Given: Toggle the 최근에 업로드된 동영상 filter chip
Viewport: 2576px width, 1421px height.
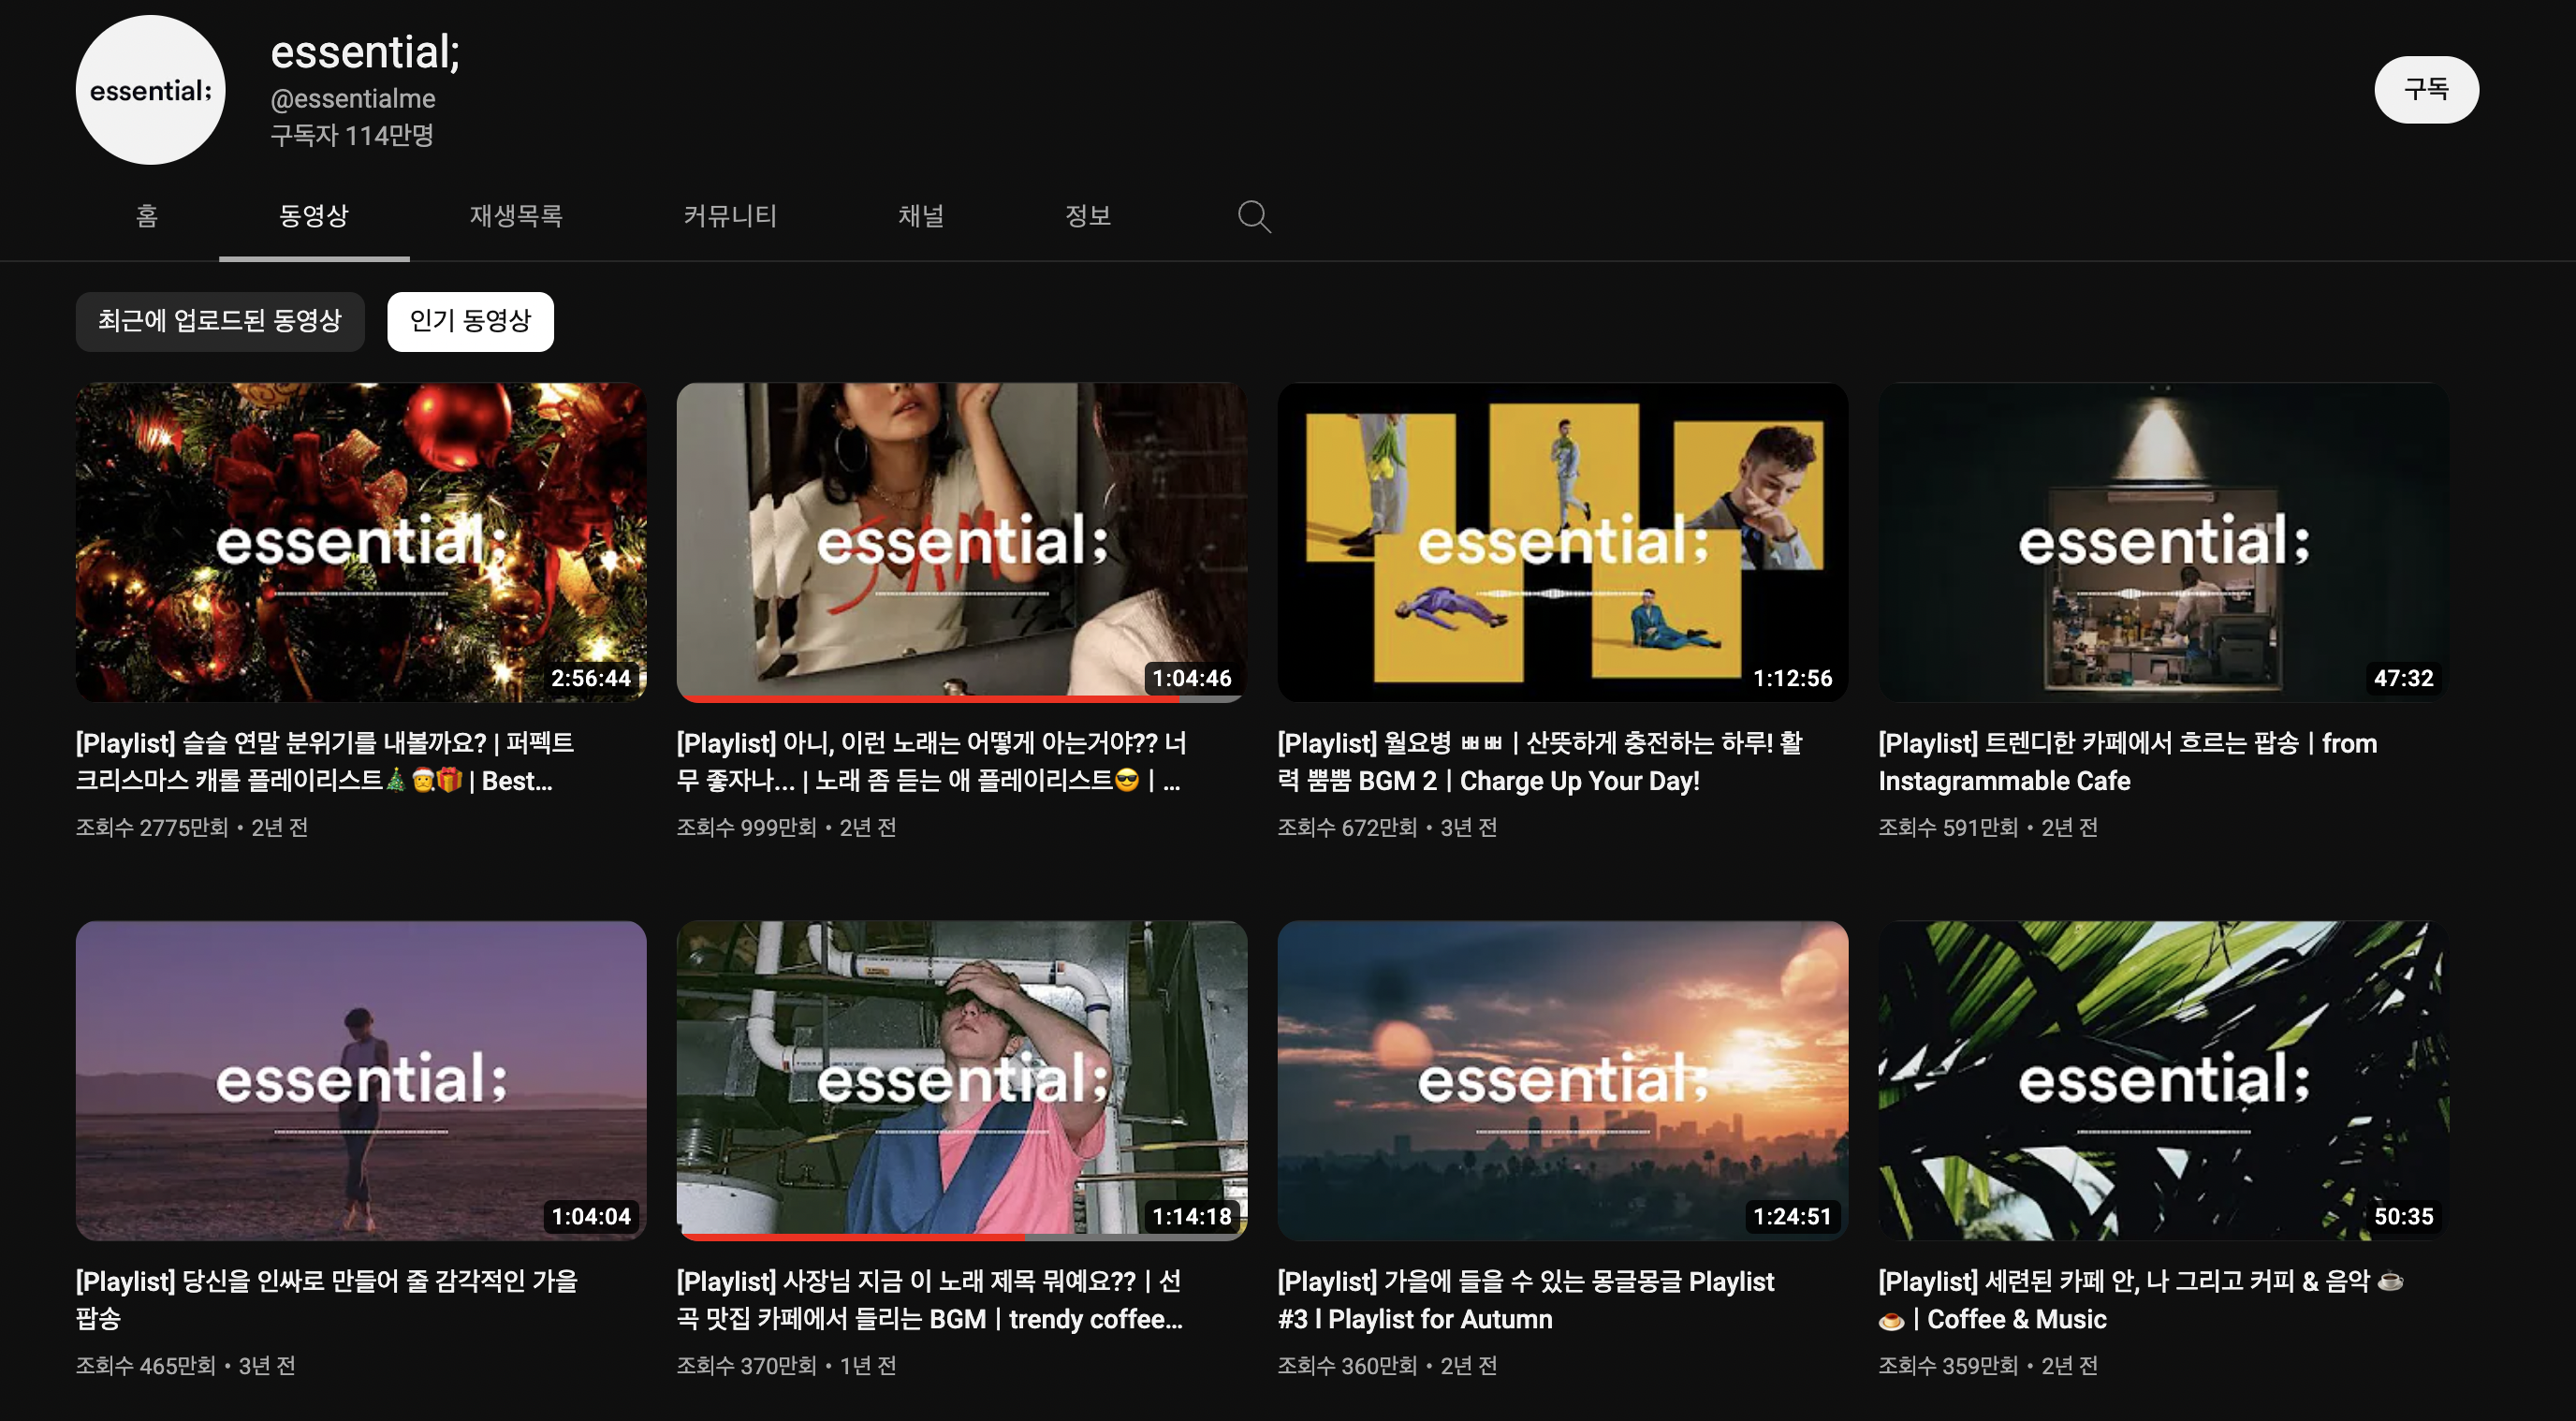Looking at the screenshot, I should (x=220, y=321).
